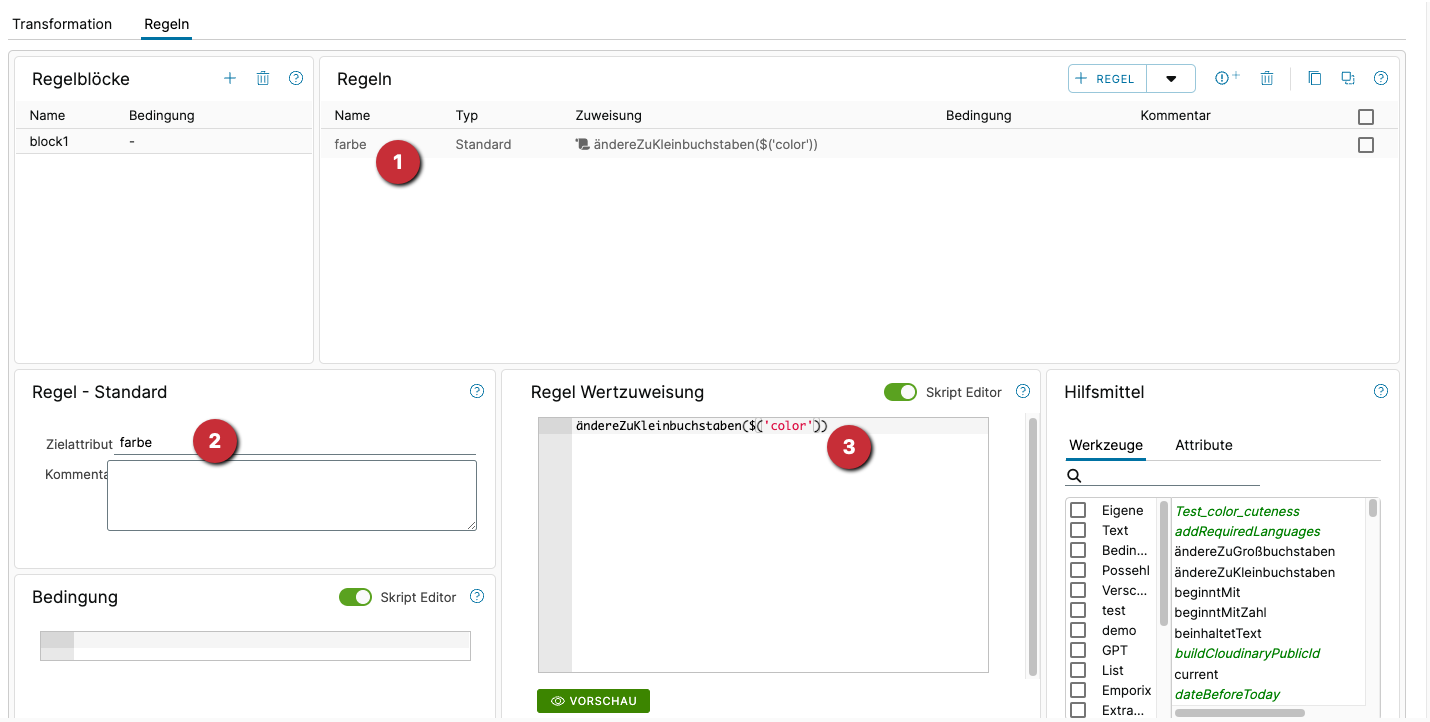Viewport: 1430px width, 722px height.
Task: Add a new Regelblock with plus icon
Action: (x=230, y=78)
